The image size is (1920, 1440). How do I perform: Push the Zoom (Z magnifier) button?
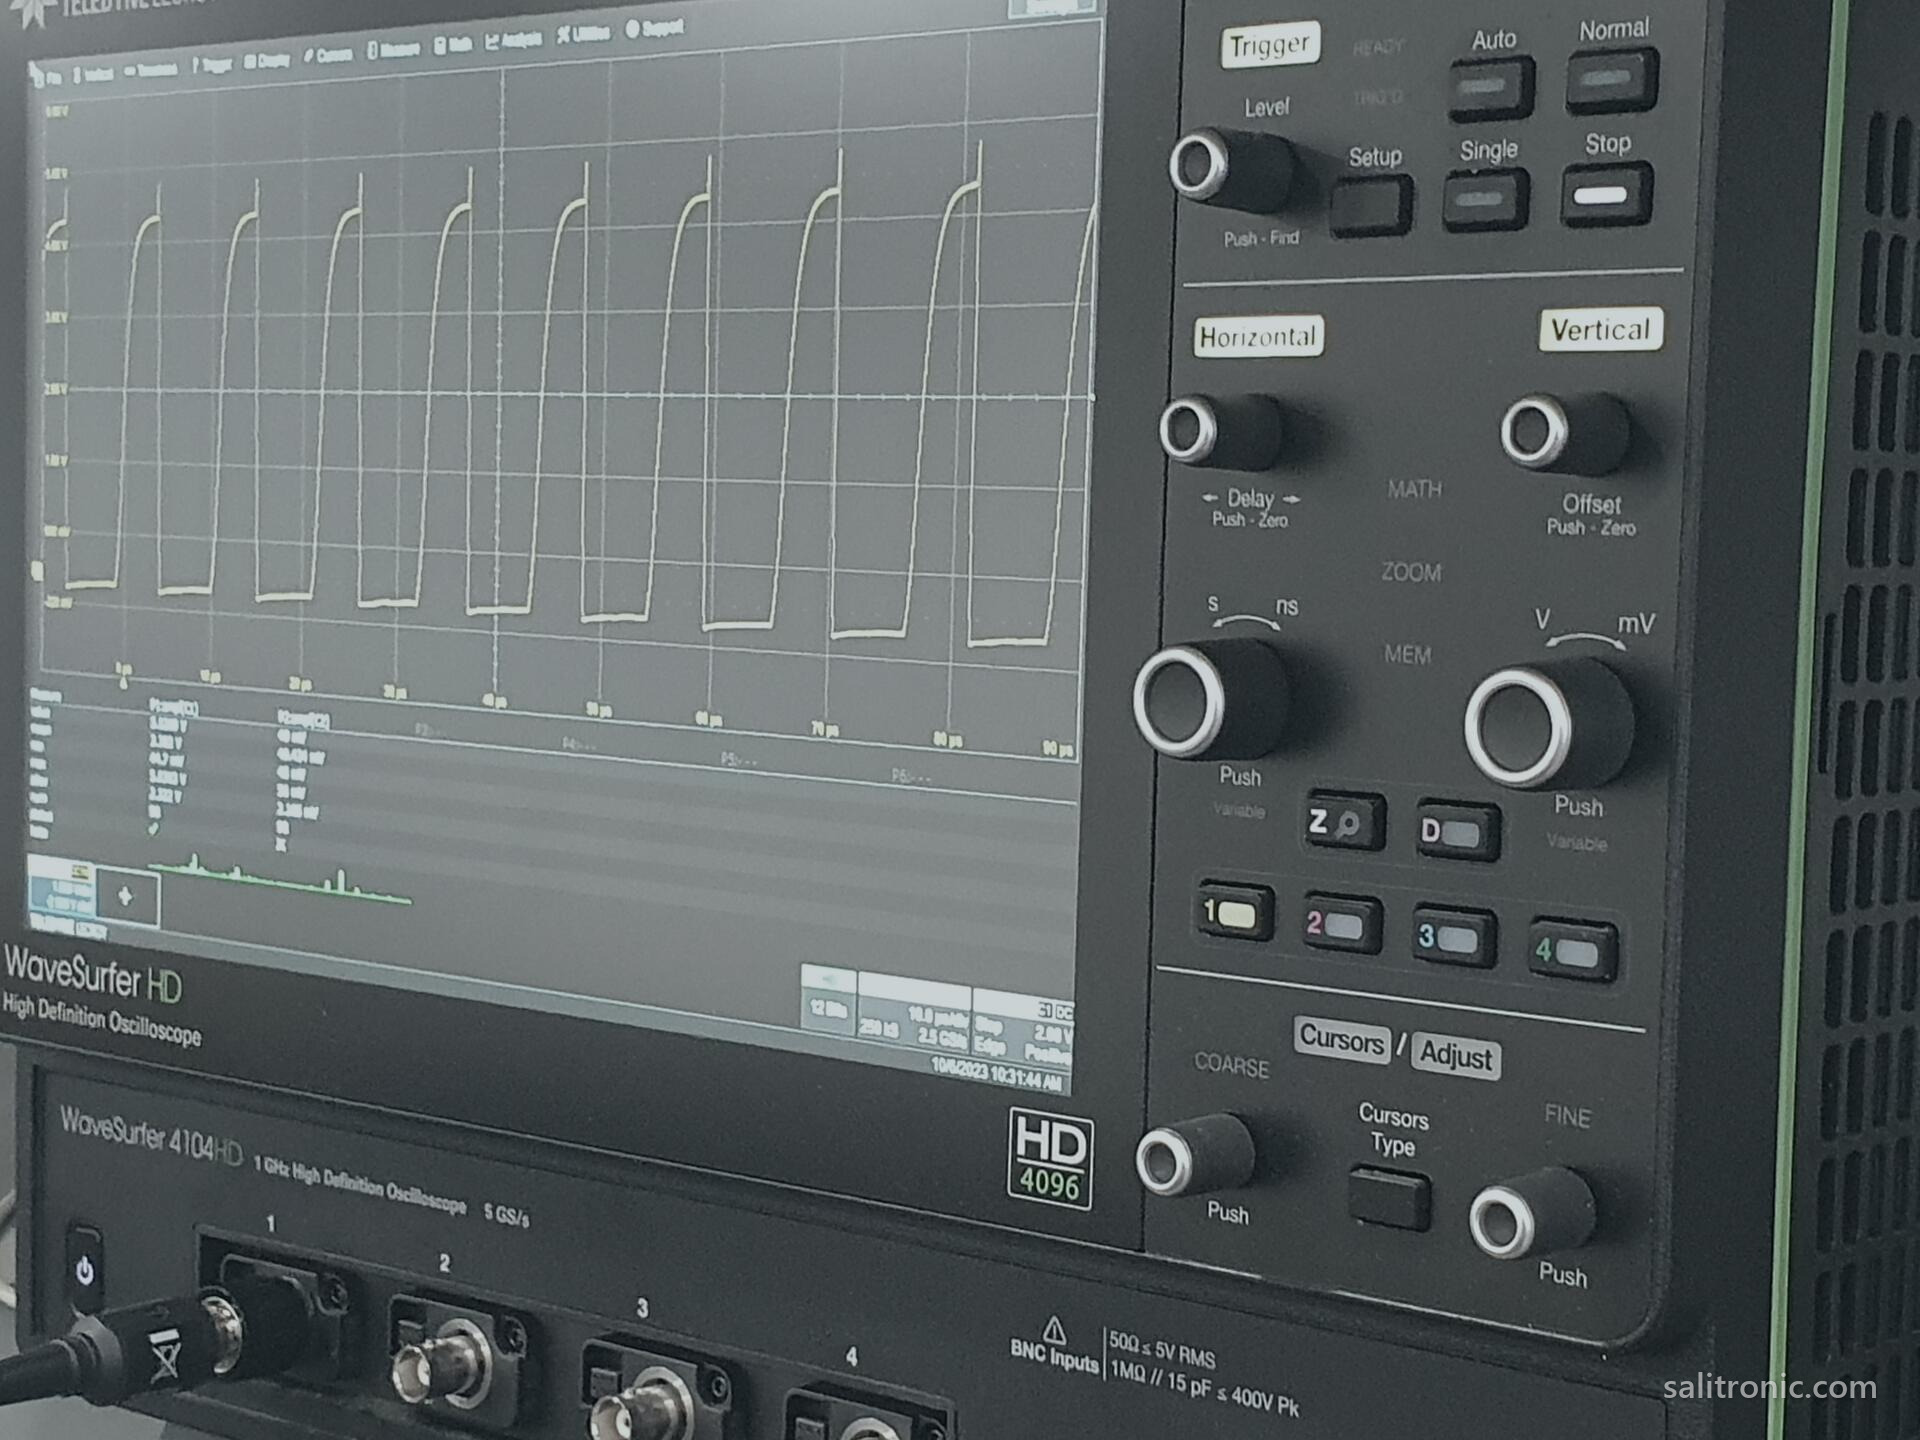pyautogui.click(x=1345, y=822)
